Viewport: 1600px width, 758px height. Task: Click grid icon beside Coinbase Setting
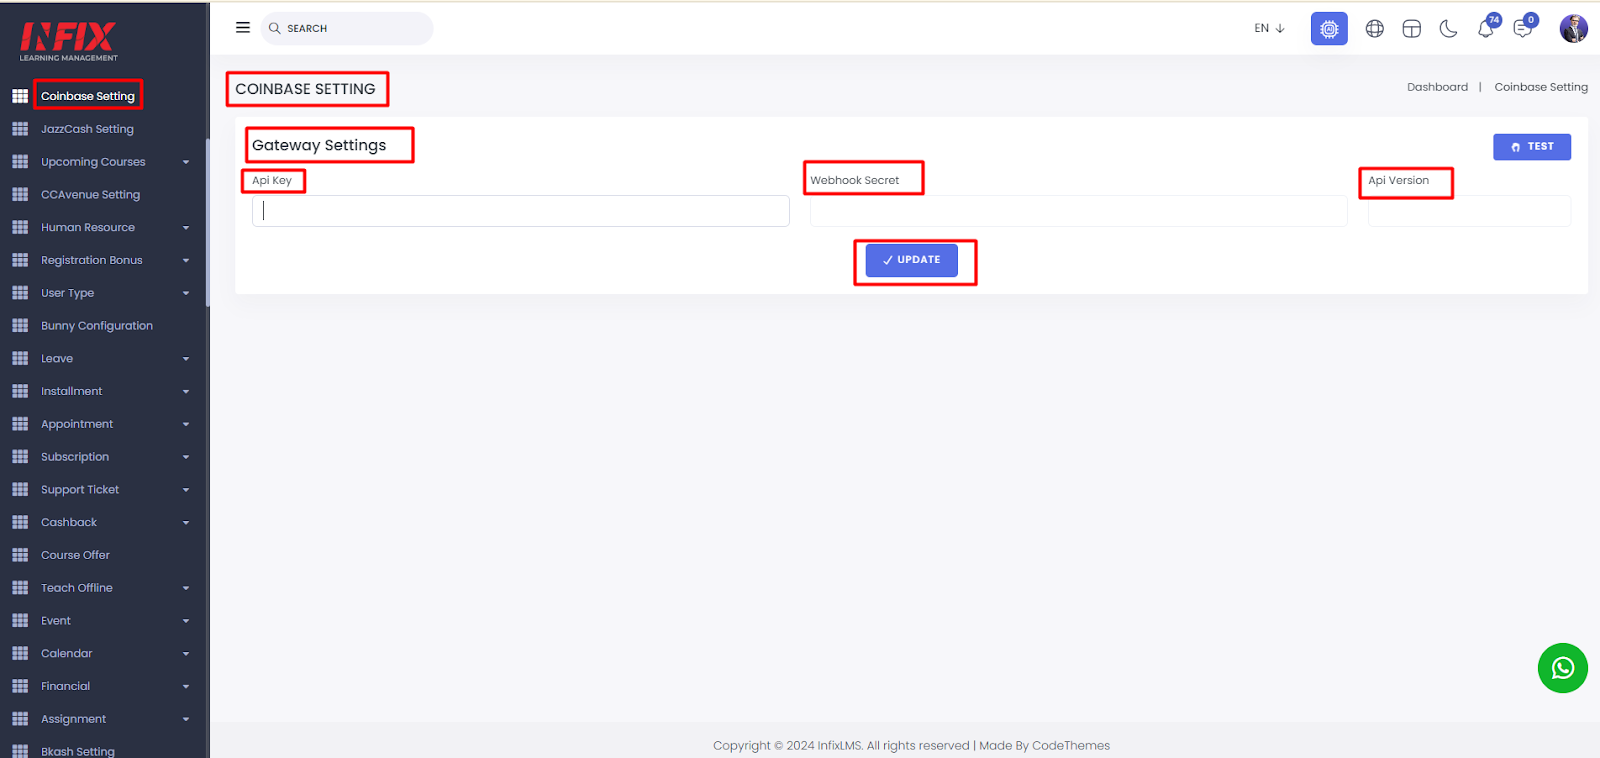point(20,96)
